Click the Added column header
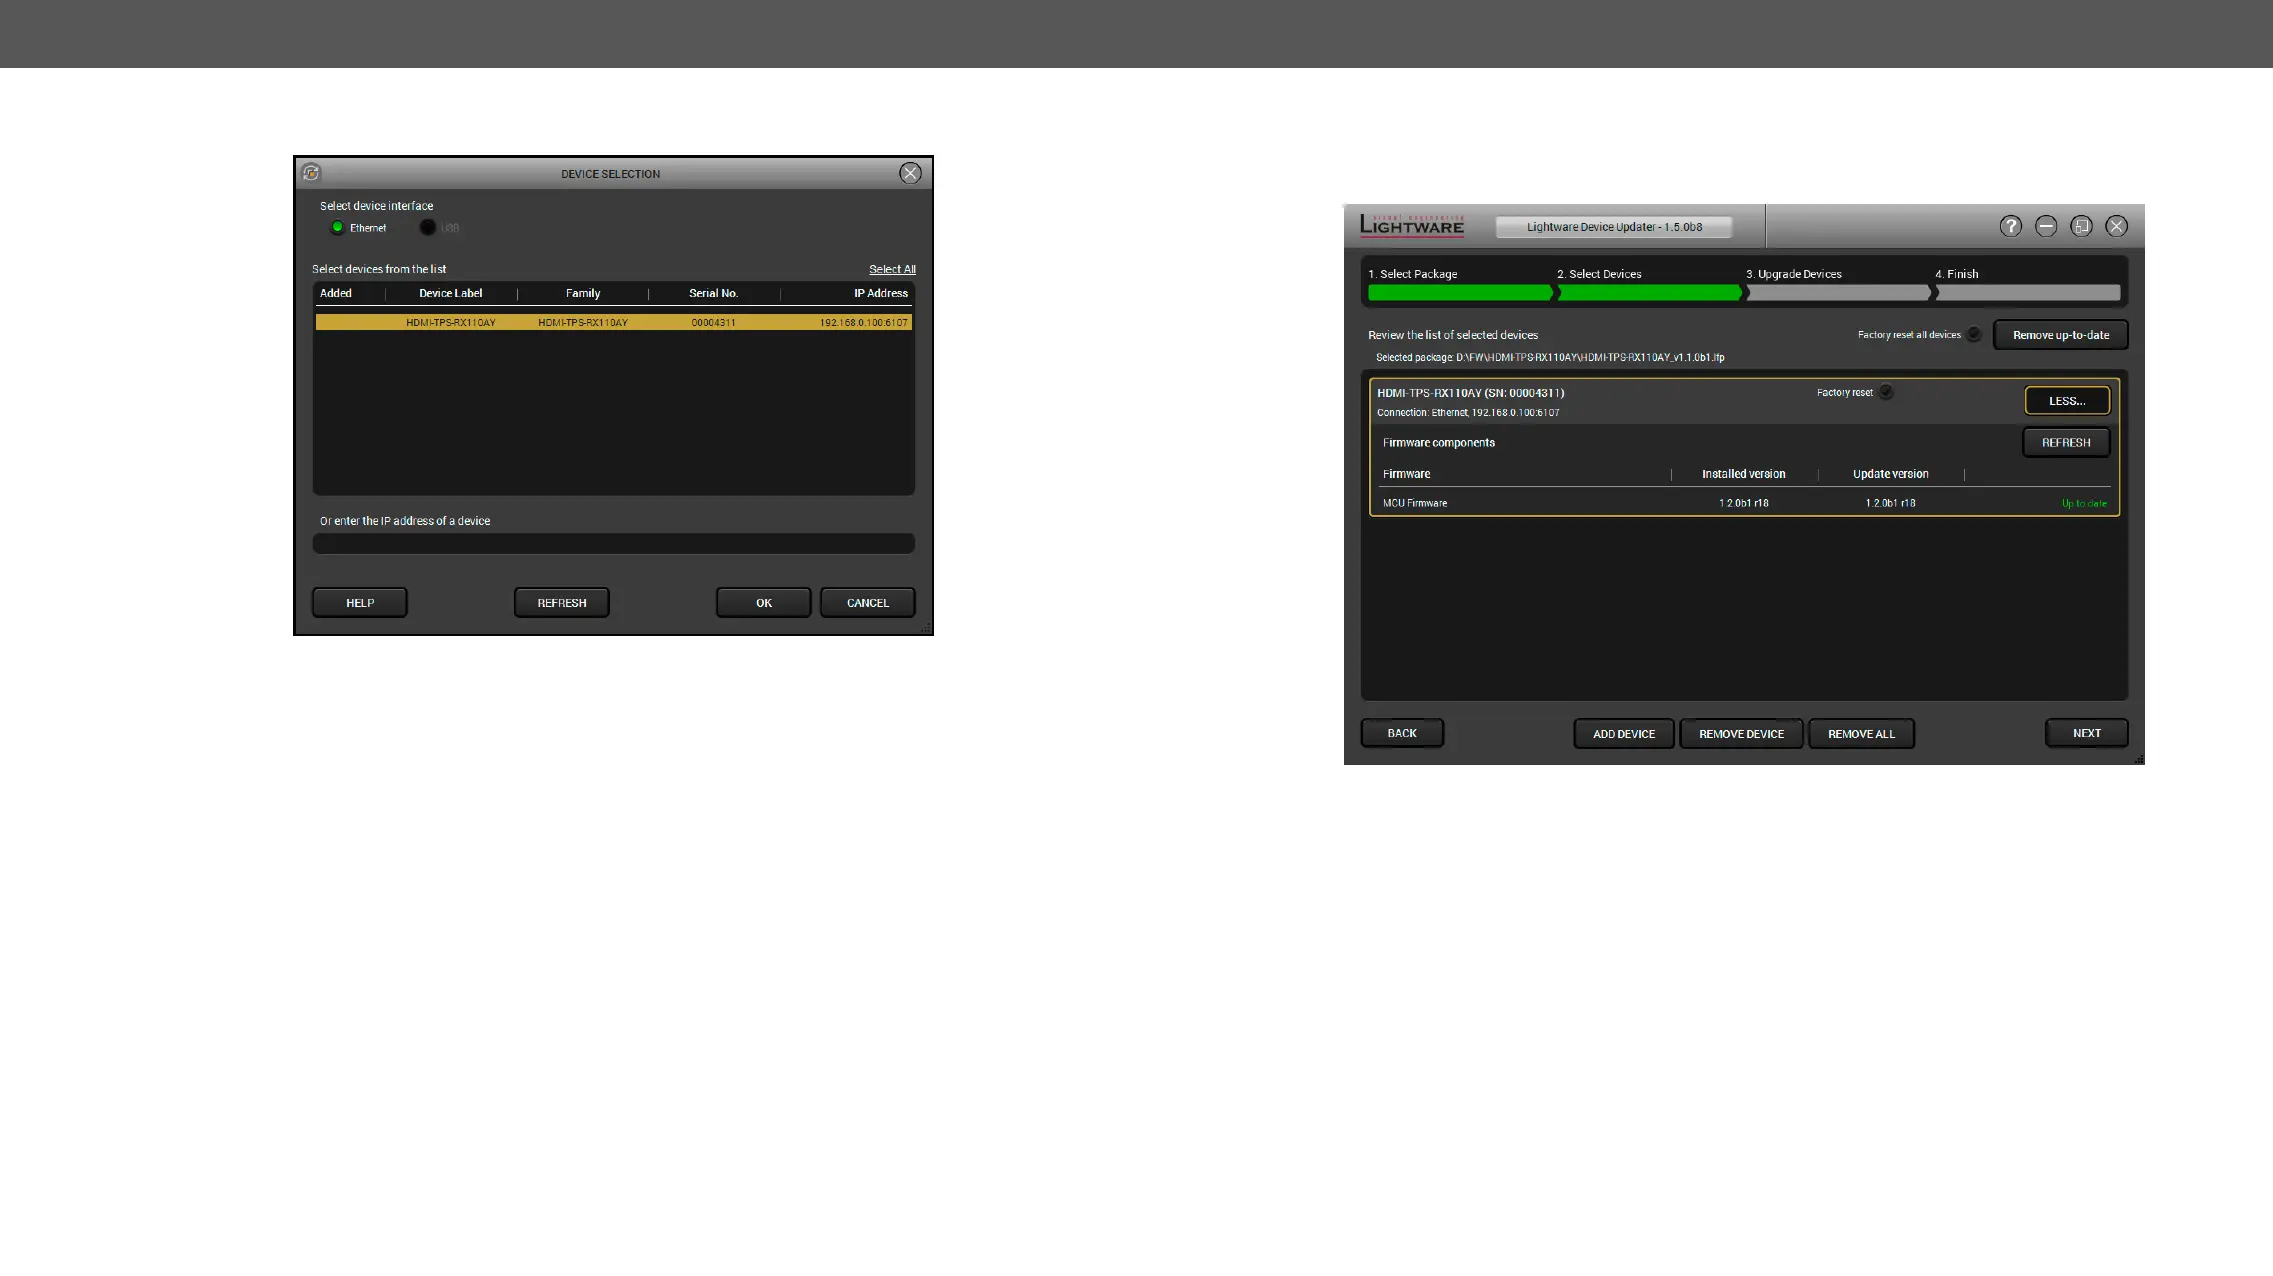2273x1276 pixels. click(336, 293)
